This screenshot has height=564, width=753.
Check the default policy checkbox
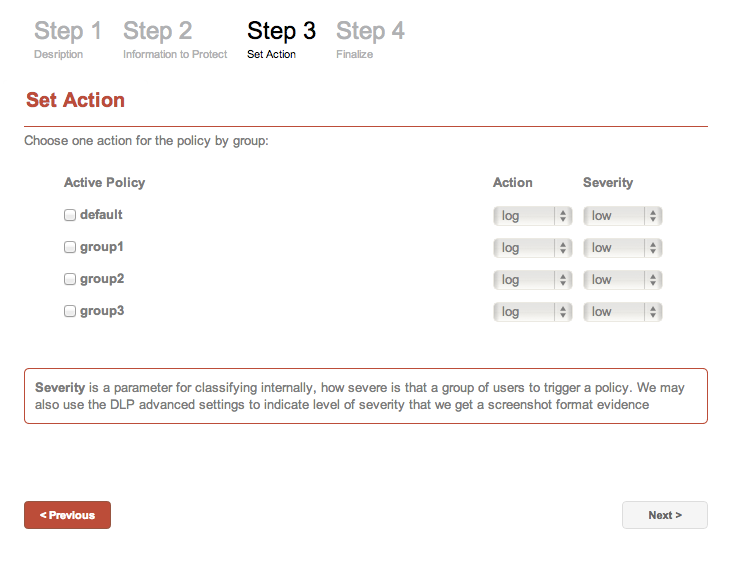(x=70, y=215)
